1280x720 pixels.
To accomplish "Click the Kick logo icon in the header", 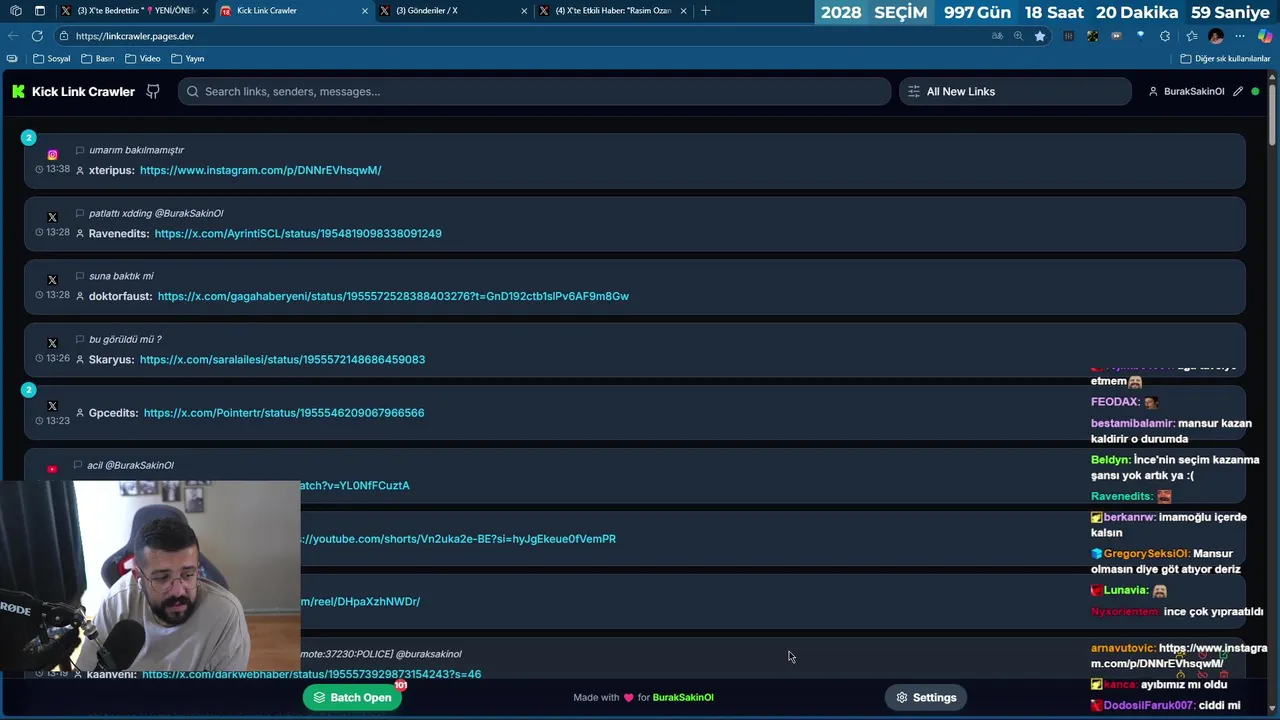I will click(x=18, y=91).
